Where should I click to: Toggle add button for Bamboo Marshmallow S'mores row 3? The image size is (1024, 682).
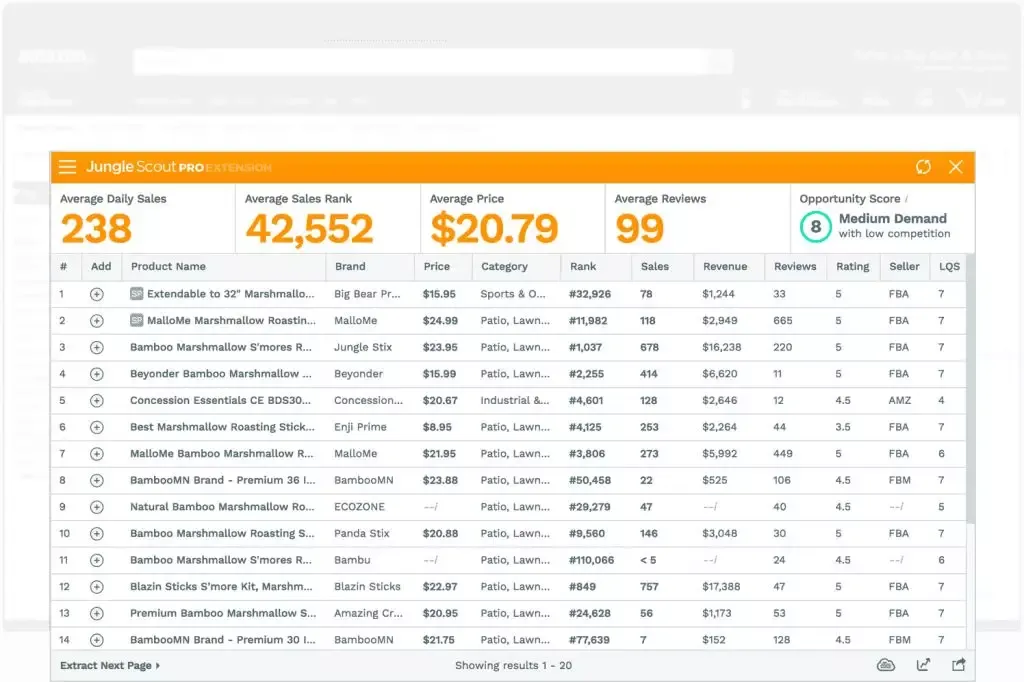(x=97, y=348)
